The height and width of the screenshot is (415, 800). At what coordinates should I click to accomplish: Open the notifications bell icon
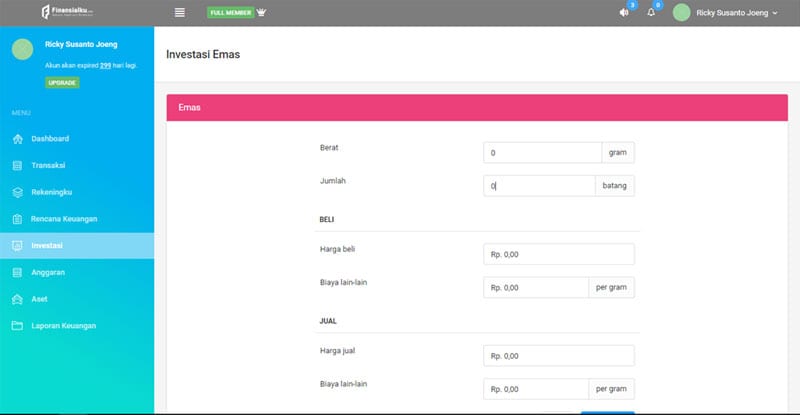pyautogui.click(x=651, y=12)
